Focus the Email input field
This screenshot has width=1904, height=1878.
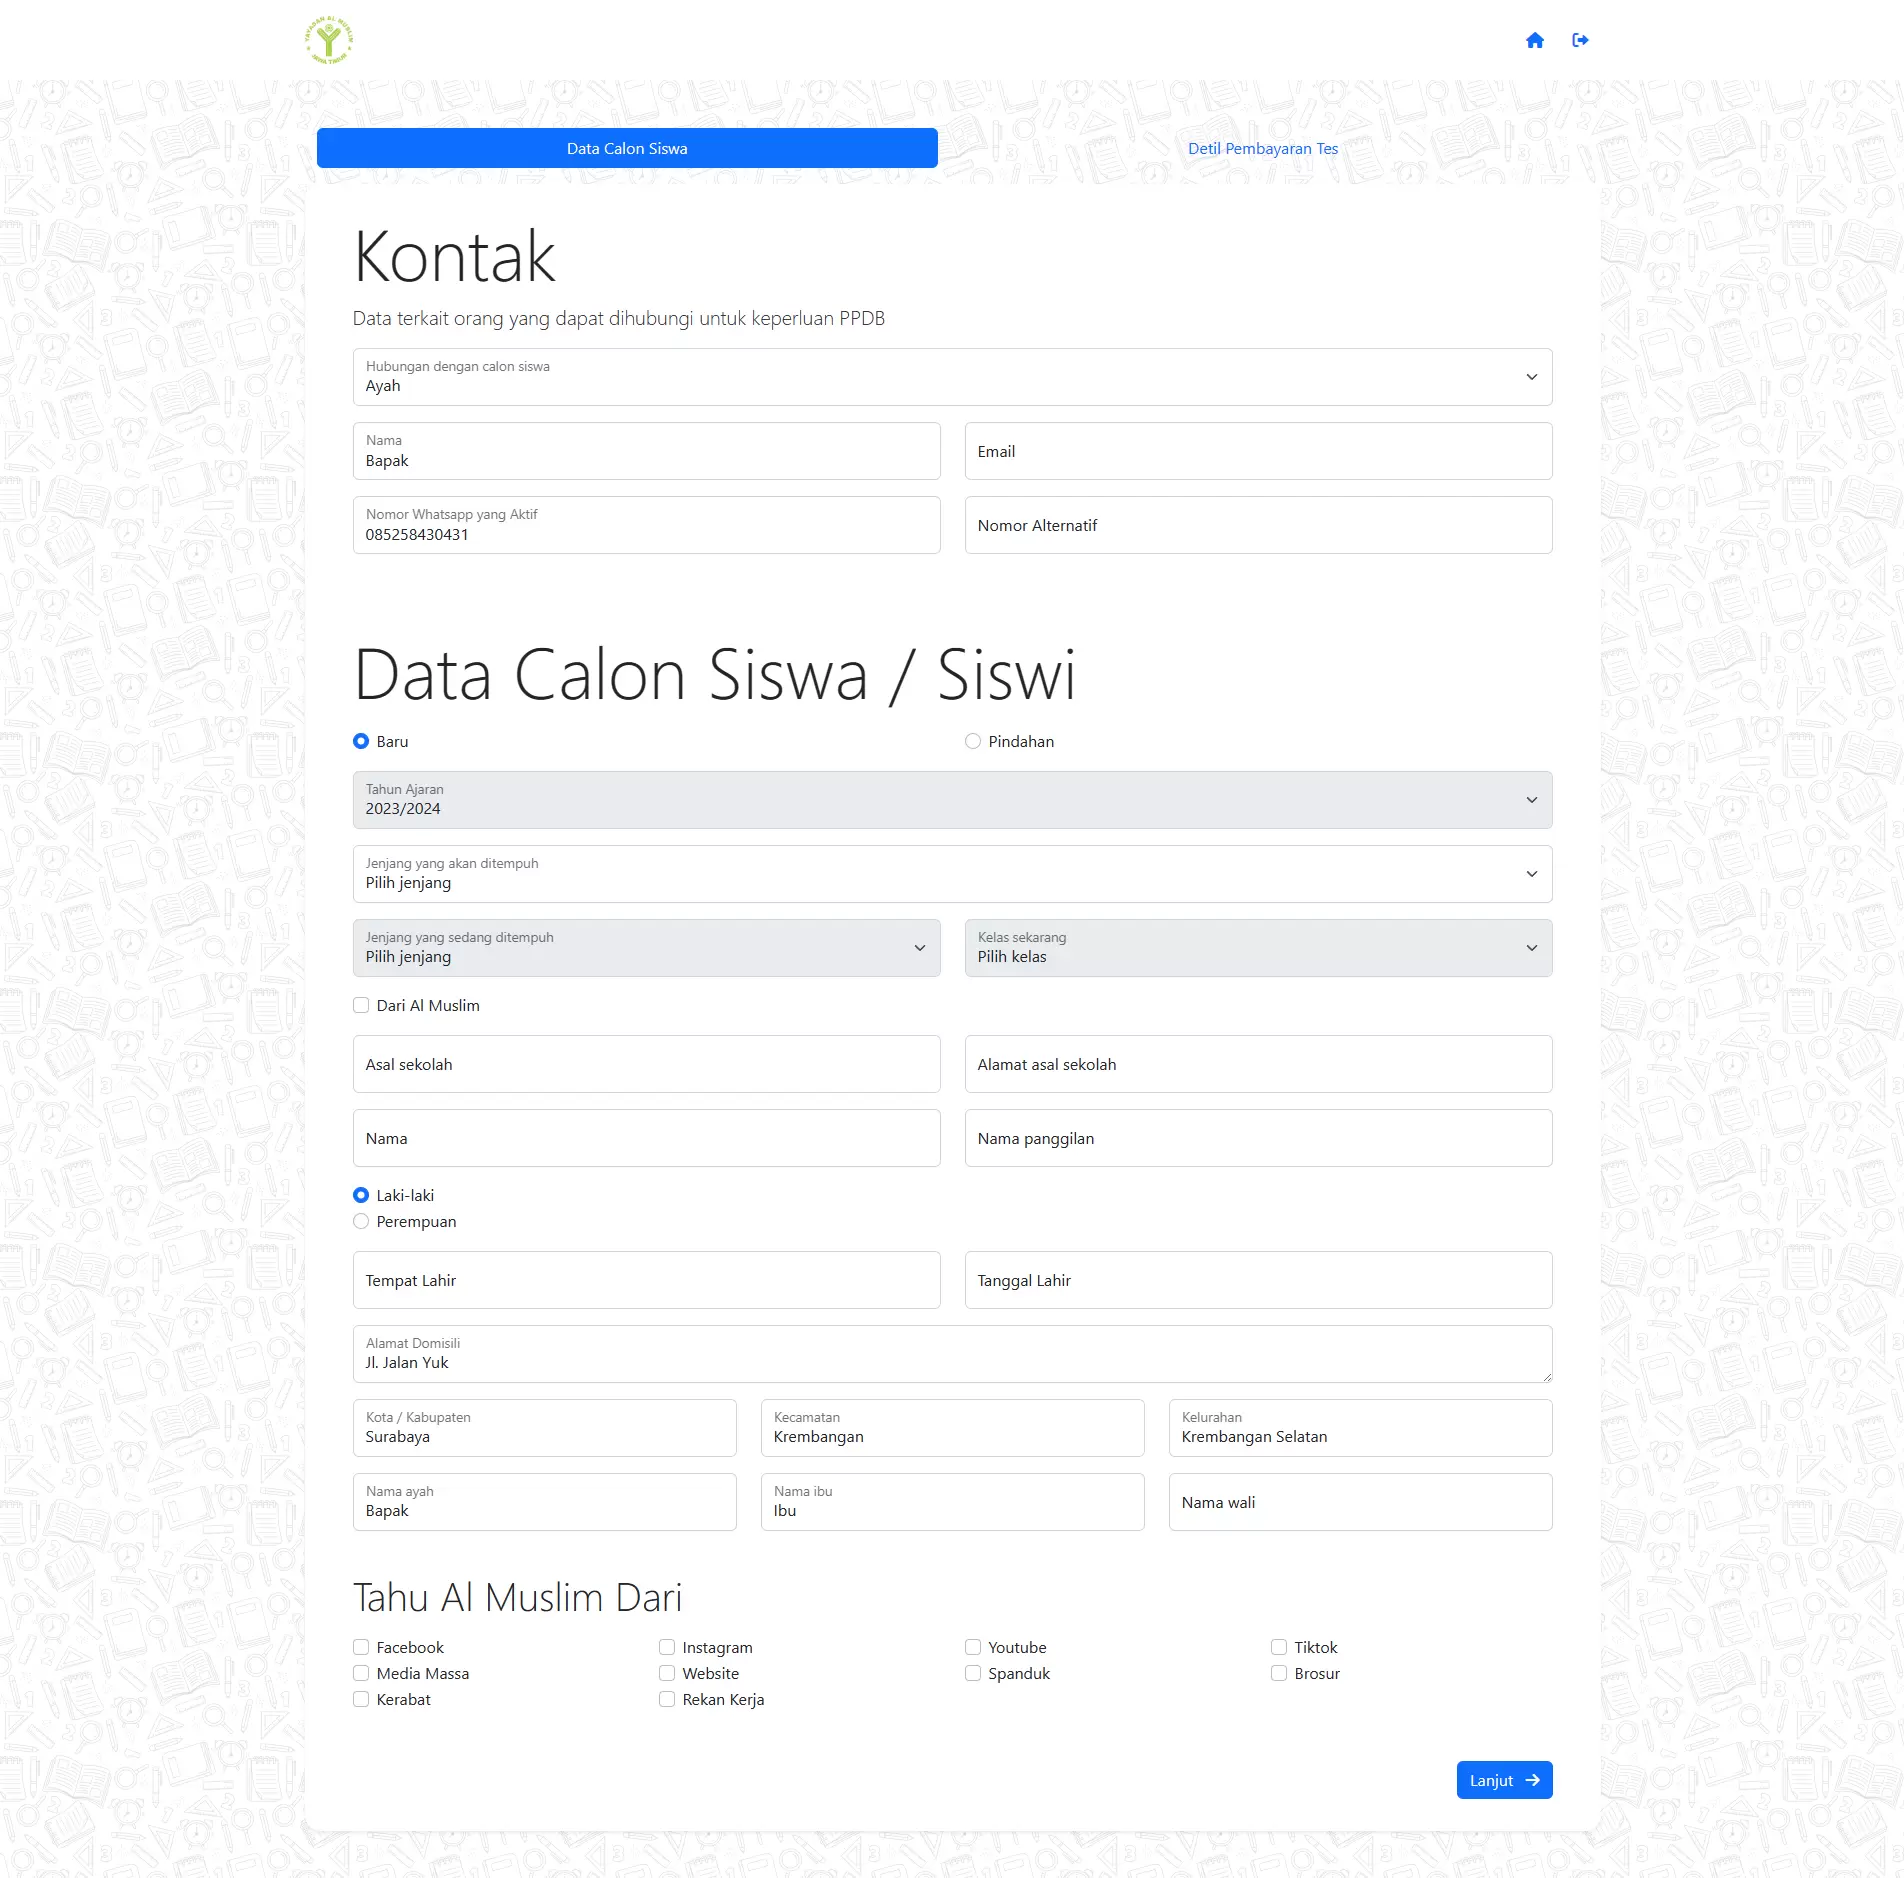click(x=1258, y=451)
